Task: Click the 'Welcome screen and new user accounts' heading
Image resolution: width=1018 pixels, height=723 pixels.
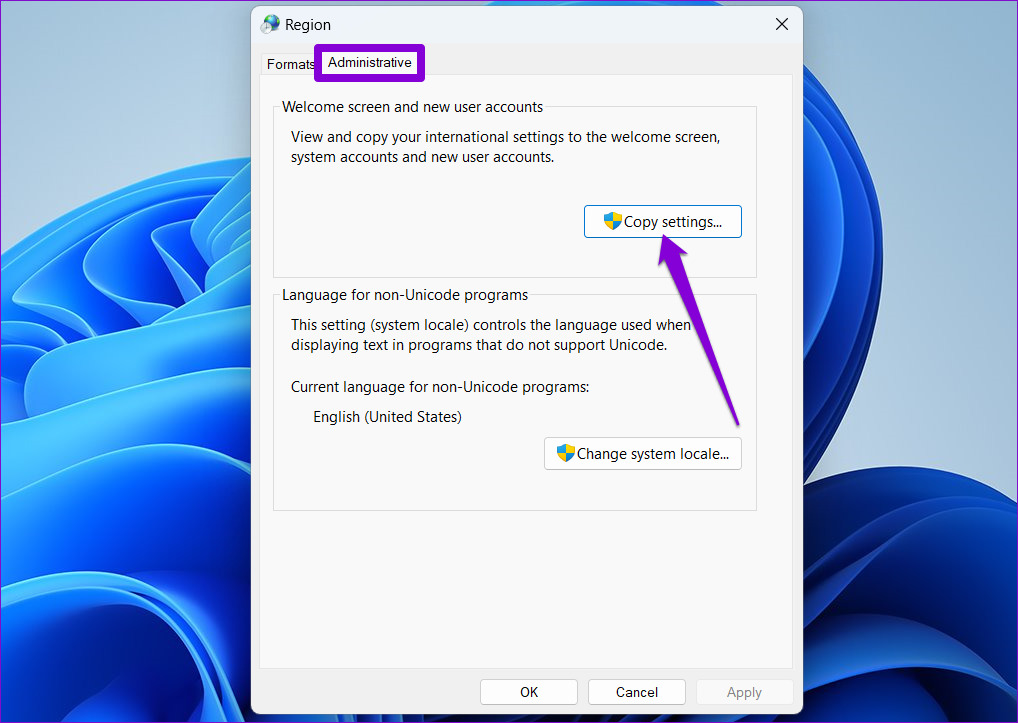Action: click(412, 106)
